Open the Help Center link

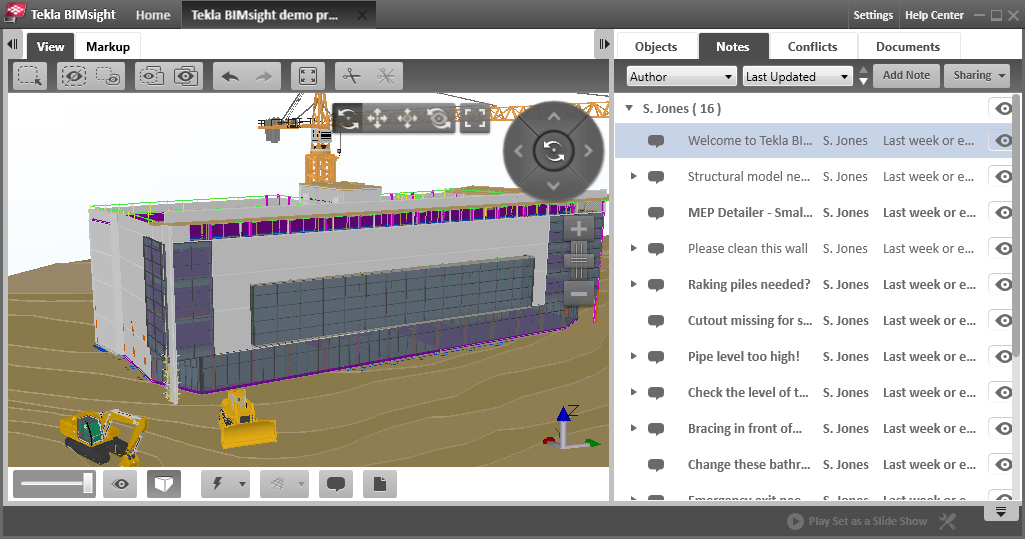(x=934, y=14)
